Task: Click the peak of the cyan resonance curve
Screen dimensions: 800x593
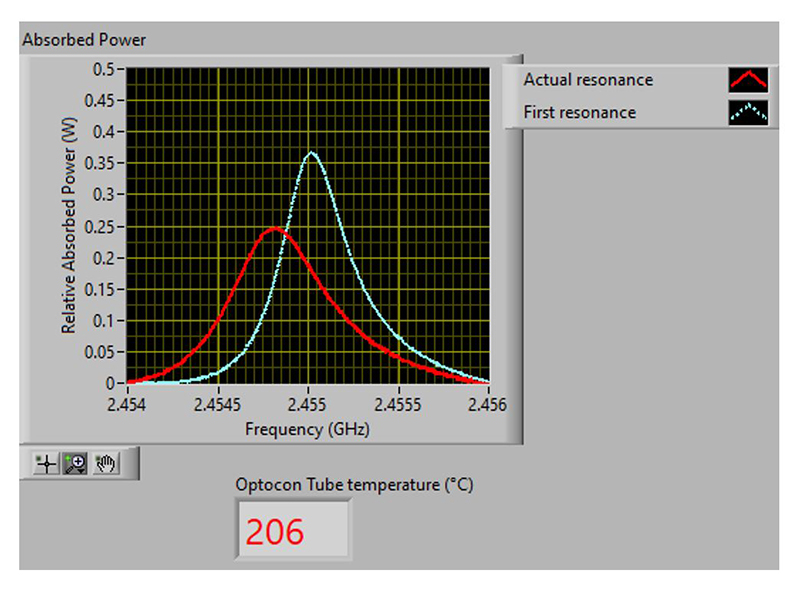Action: click(x=311, y=153)
